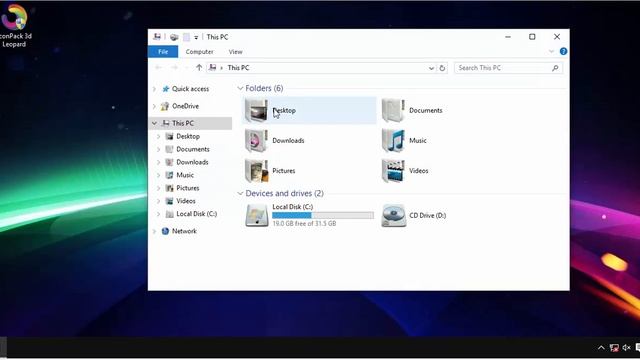
Task: Click the OneDrive icon in navigation pane
Action: click(x=165, y=106)
